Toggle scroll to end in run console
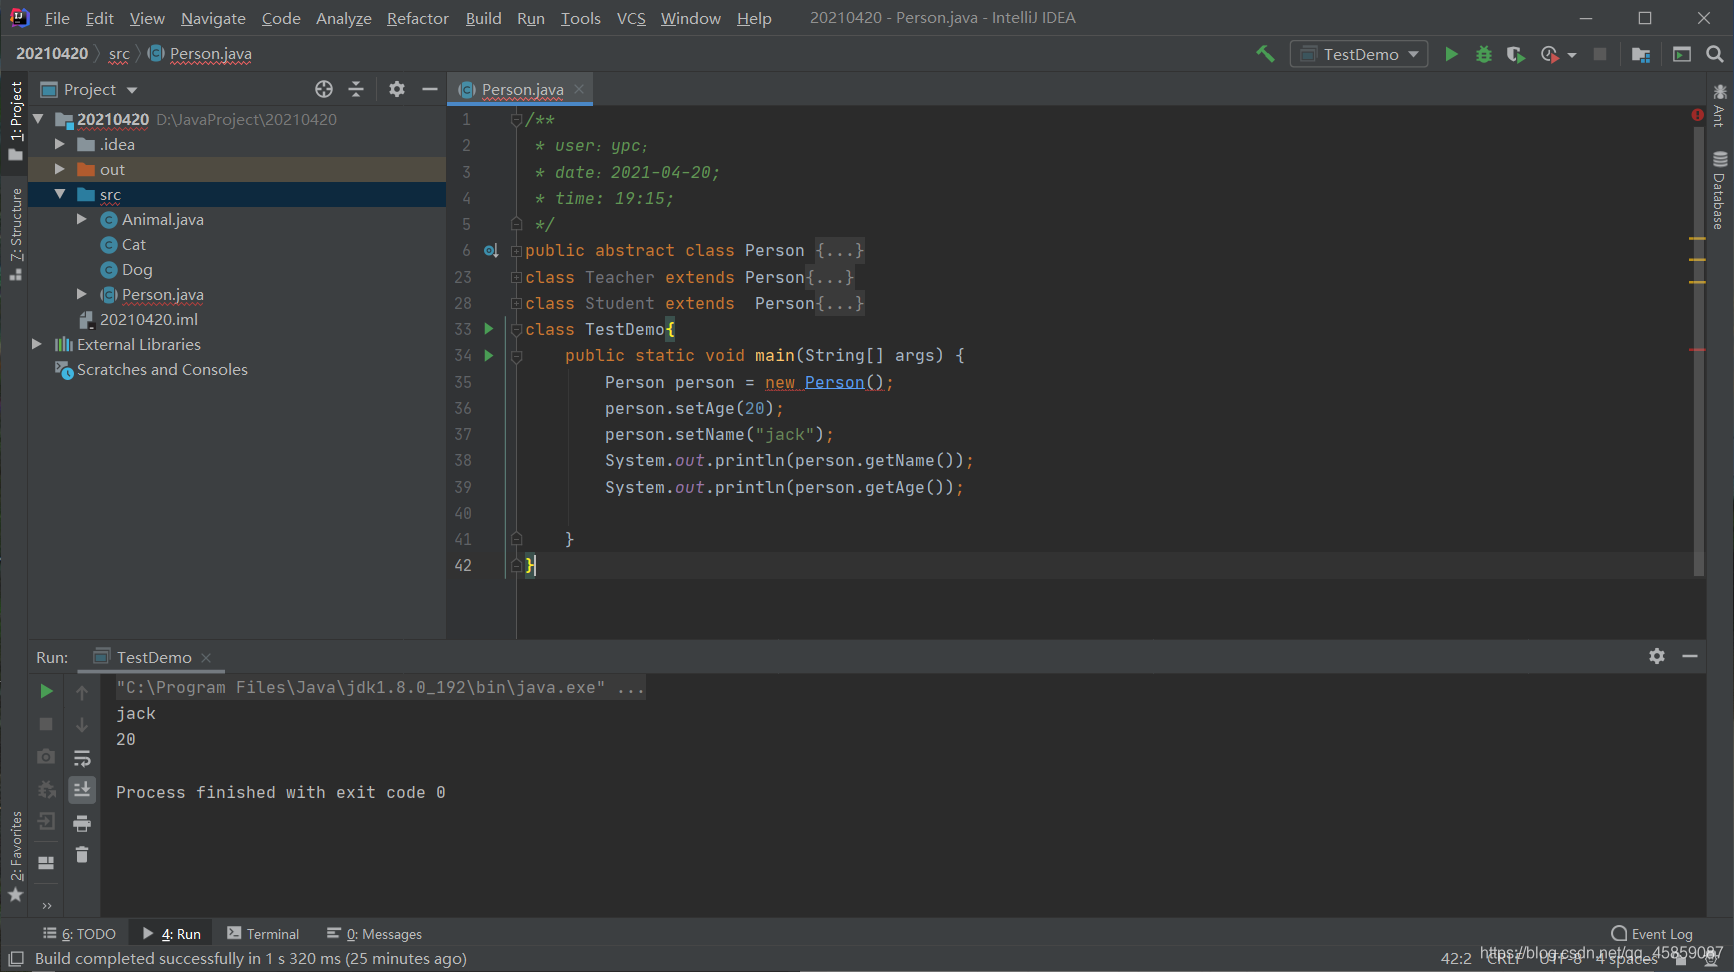The image size is (1734, 972). [82, 790]
